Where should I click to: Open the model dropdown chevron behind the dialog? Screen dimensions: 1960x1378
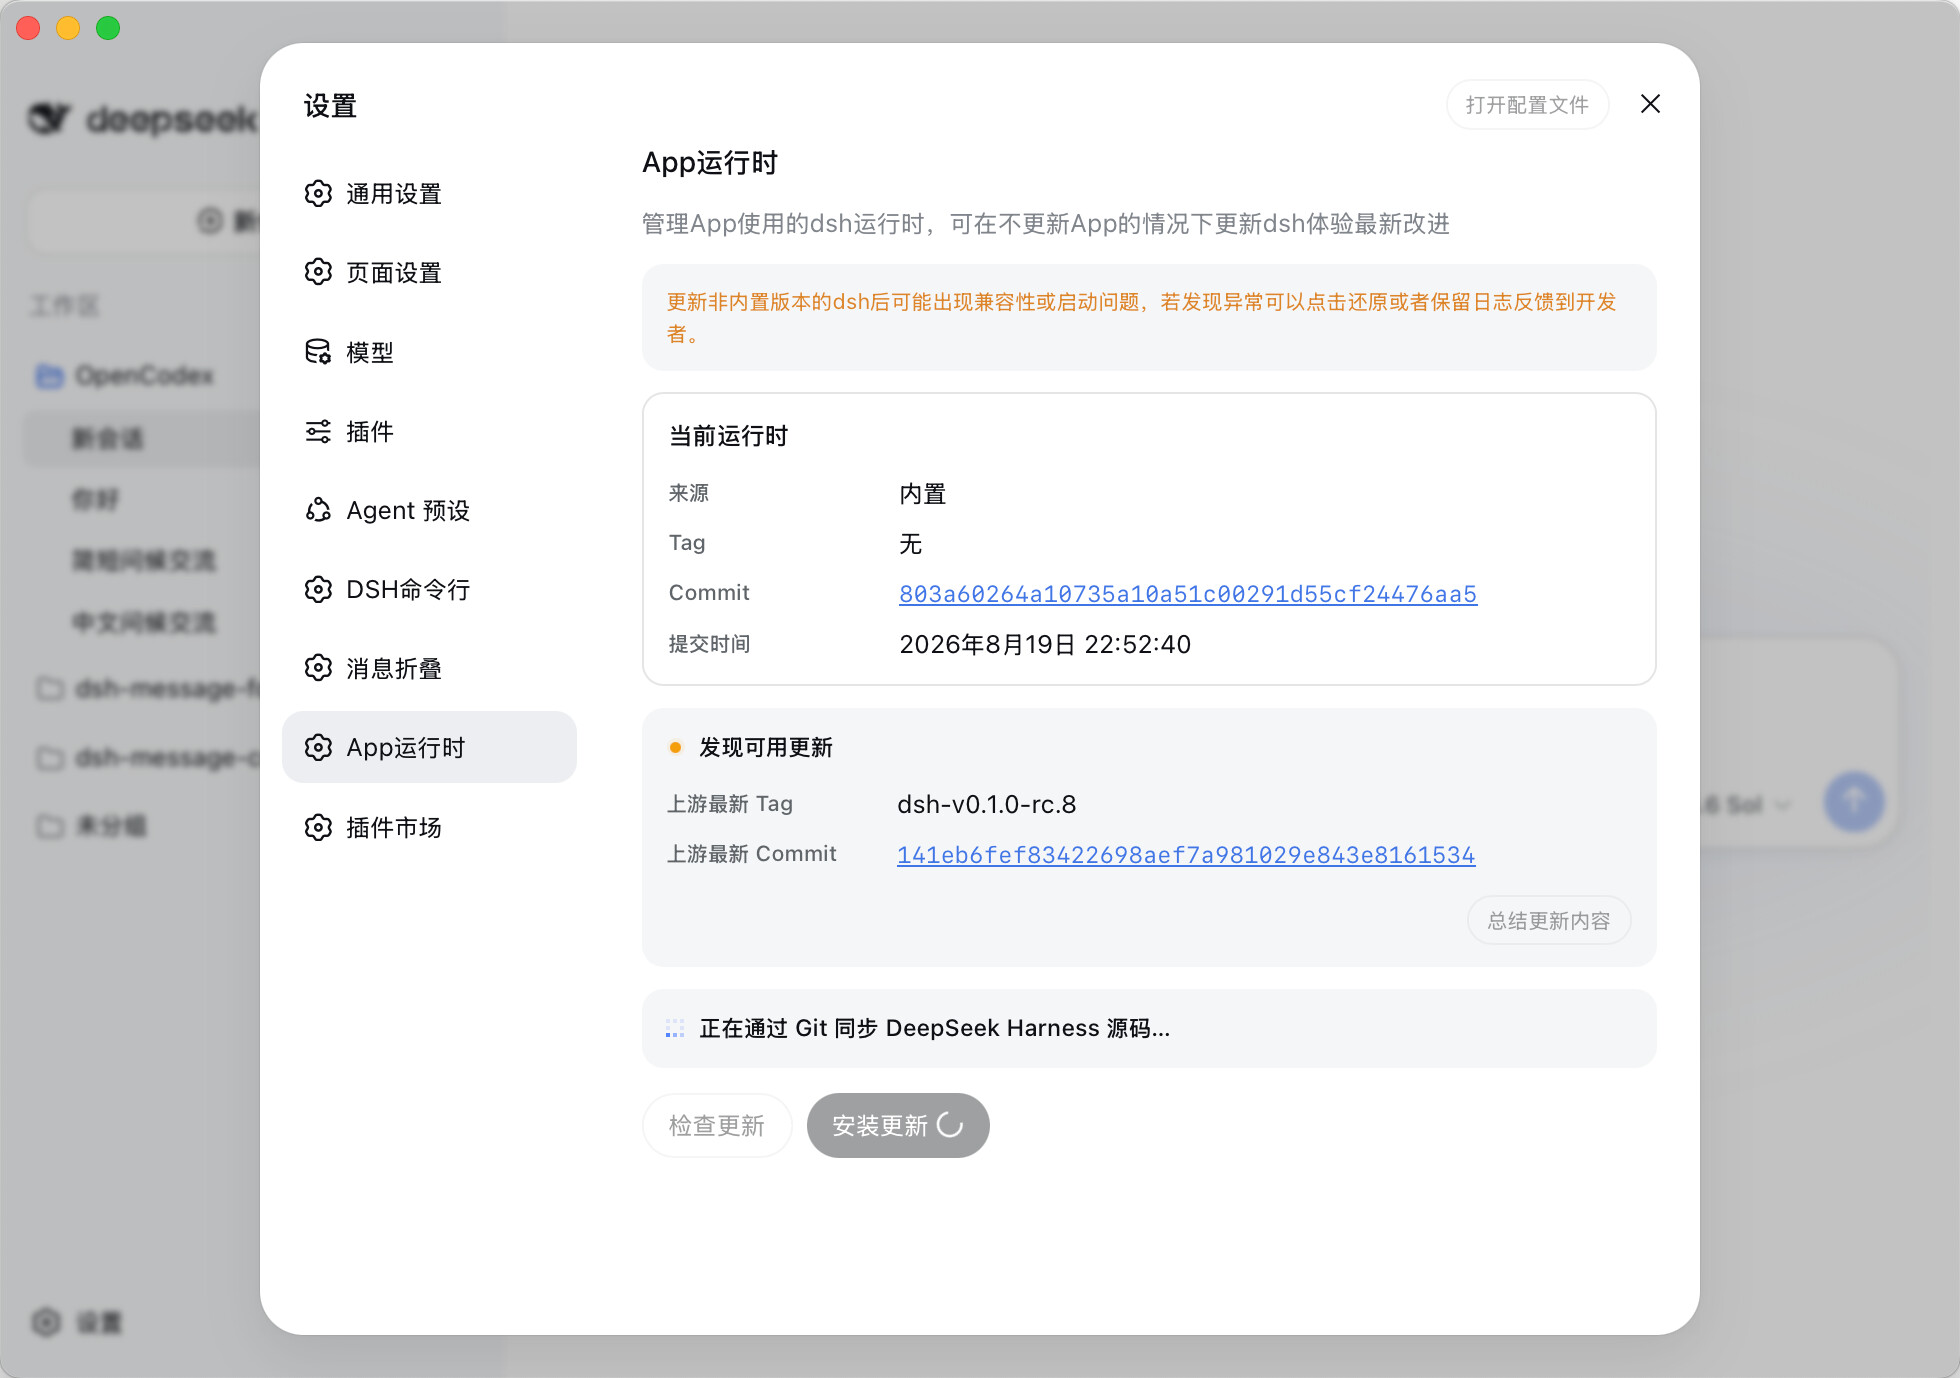point(1783,805)
